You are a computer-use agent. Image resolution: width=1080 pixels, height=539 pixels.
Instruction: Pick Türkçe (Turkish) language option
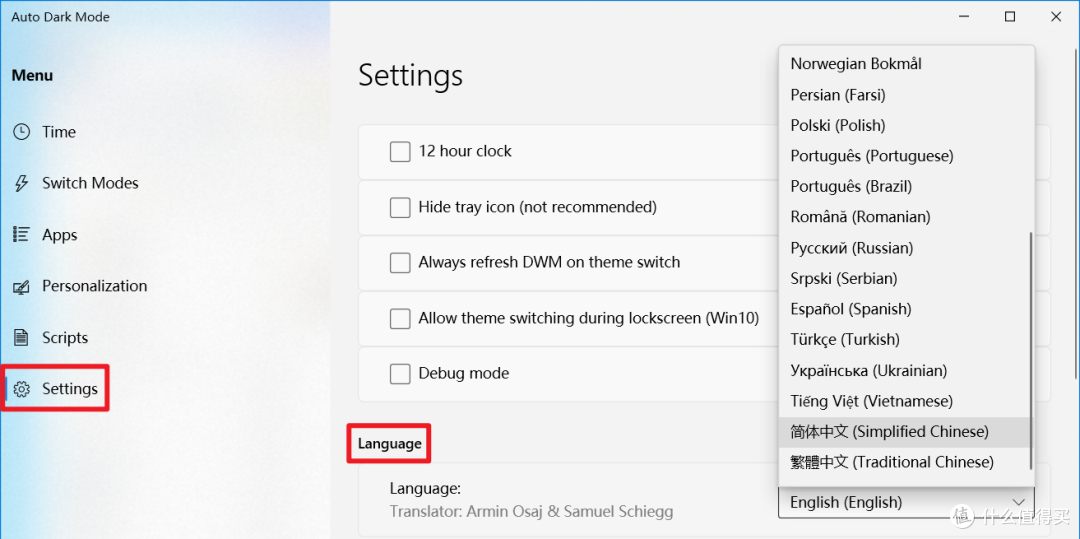[x=906, y=339]
